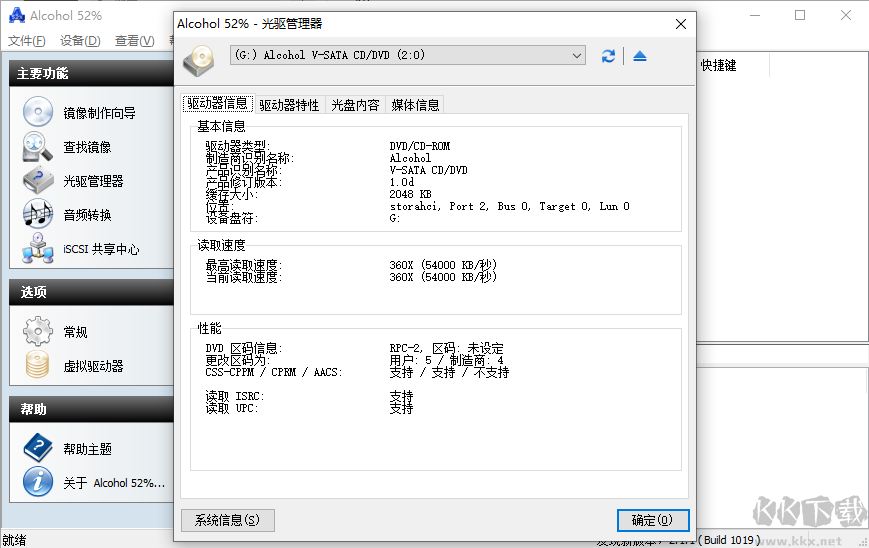Expand the G: drive selection dropdown
This screenshot has width=869, height=548.
point(577,56)
